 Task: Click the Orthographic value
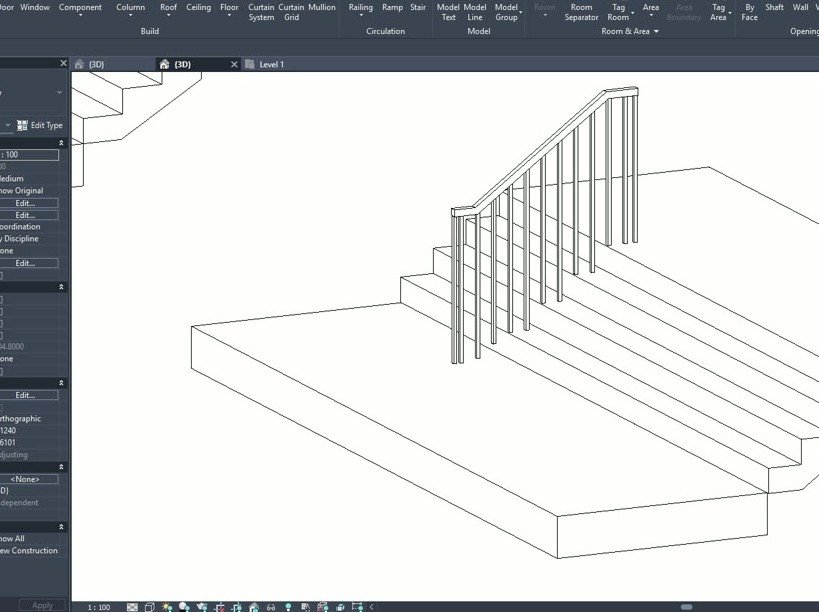tap(20, 419)
